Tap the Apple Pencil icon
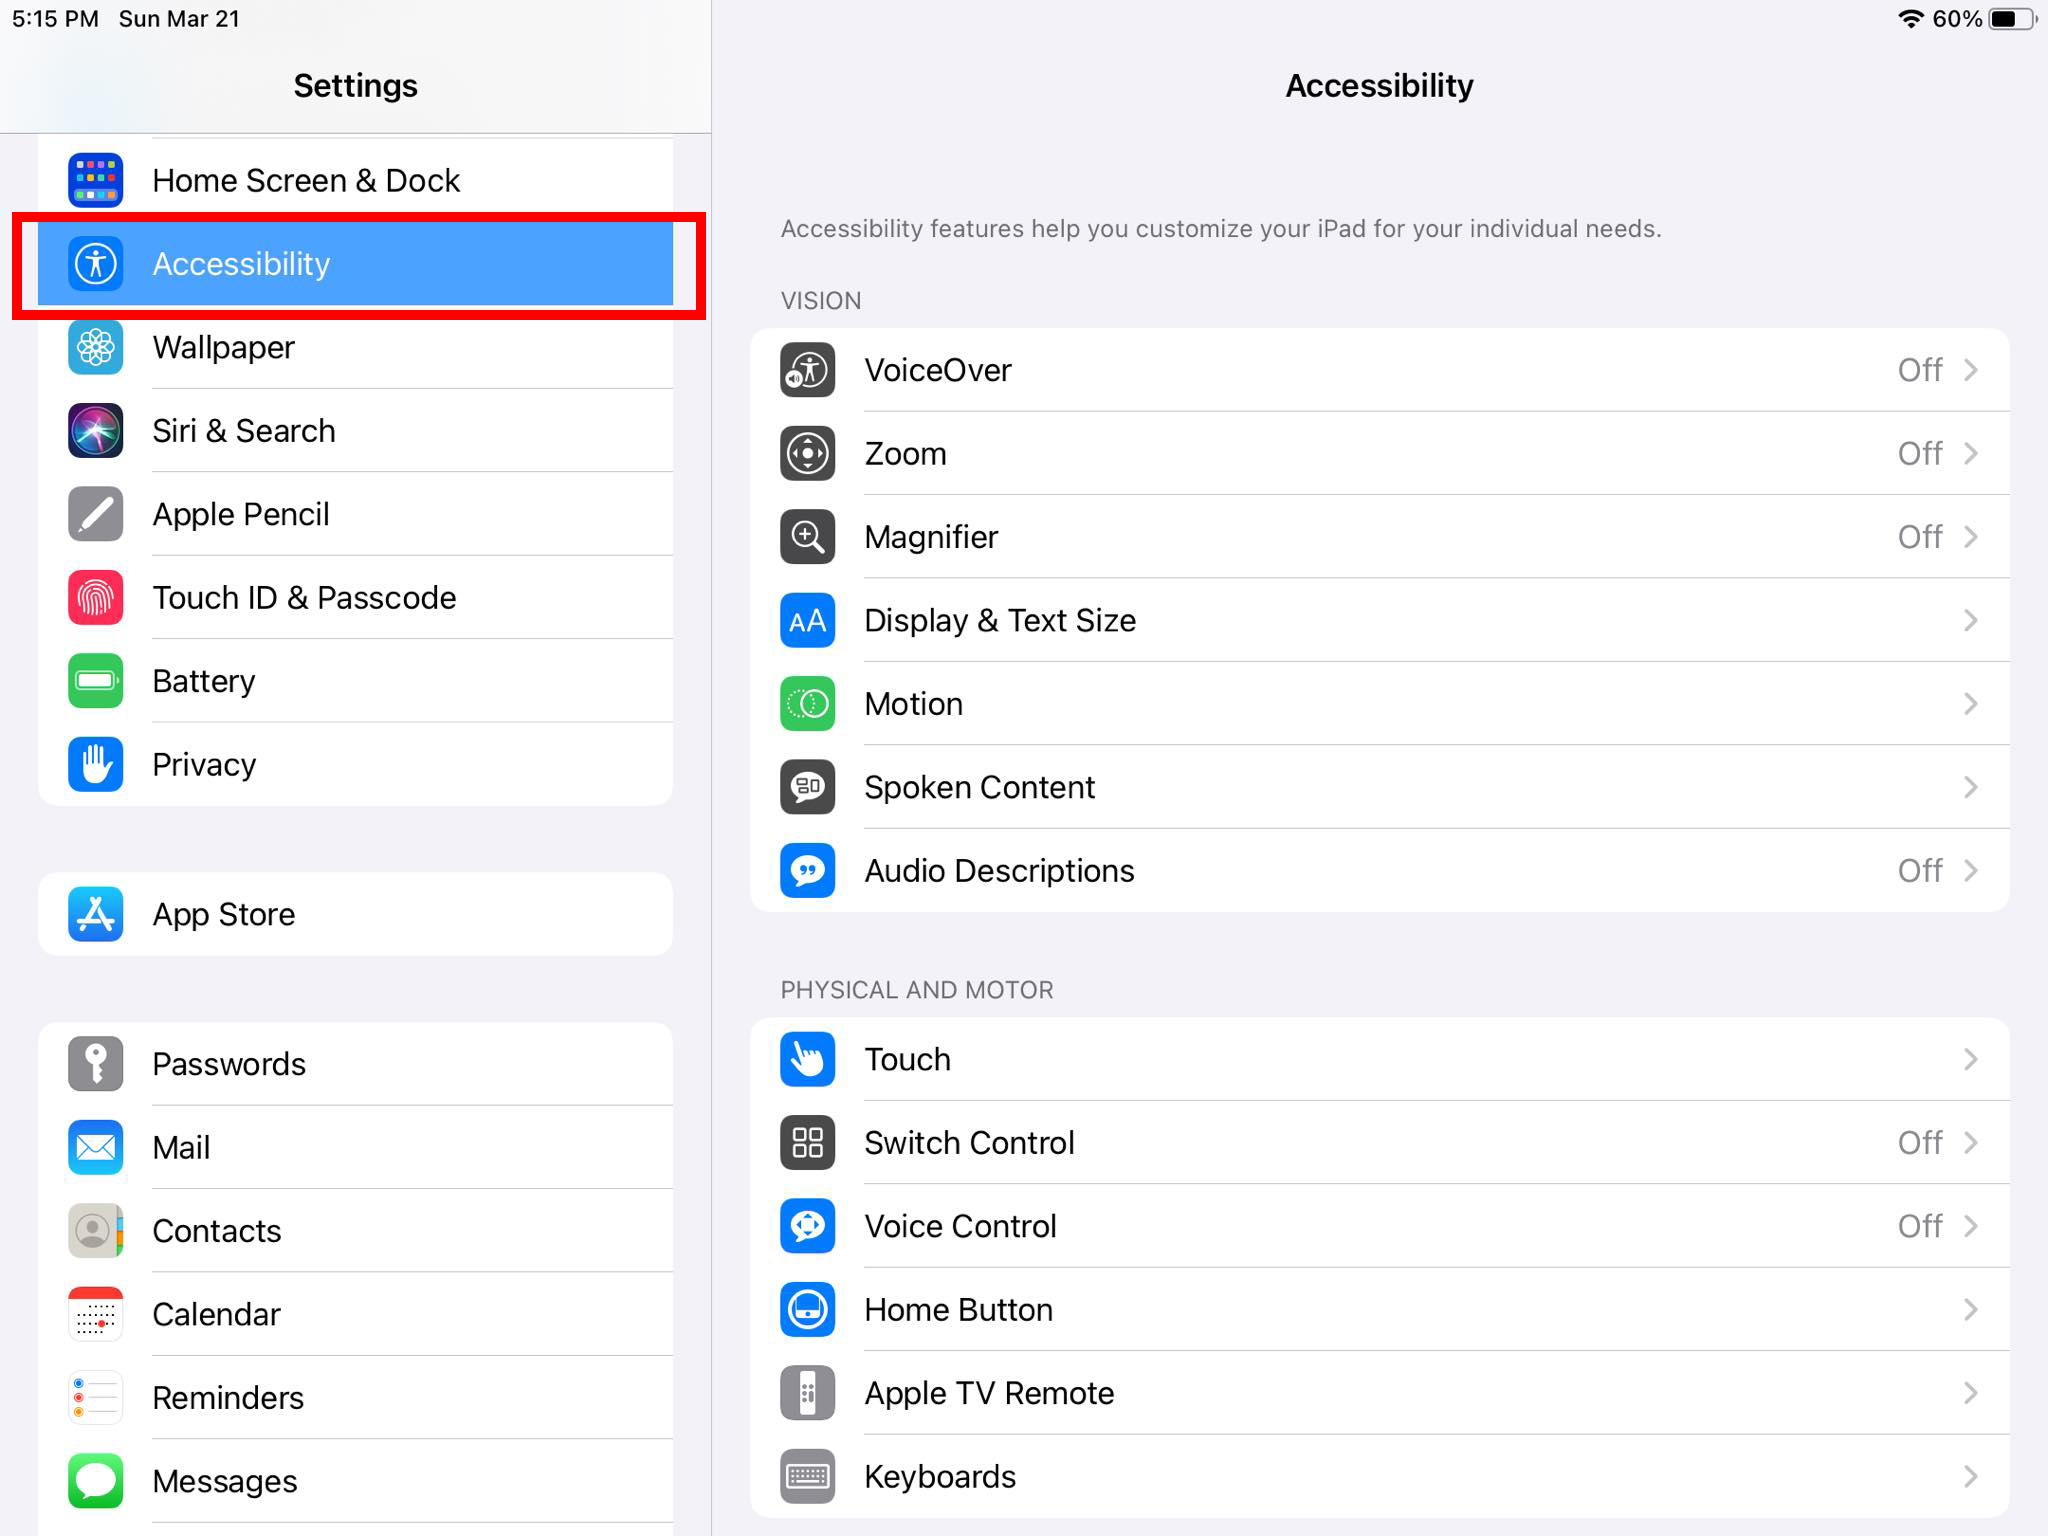This screenshot has height=1536, width=2048. click(x=96, y=514)
